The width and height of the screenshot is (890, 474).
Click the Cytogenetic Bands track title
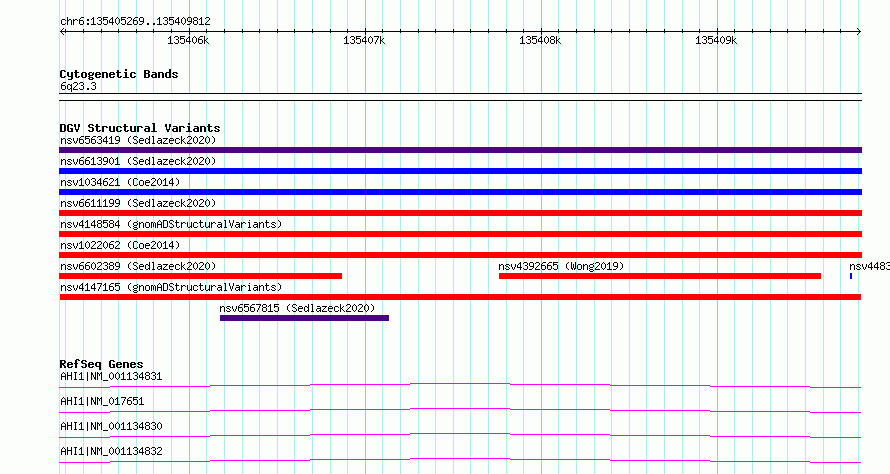pyautogui.click(x=119, y=74)
